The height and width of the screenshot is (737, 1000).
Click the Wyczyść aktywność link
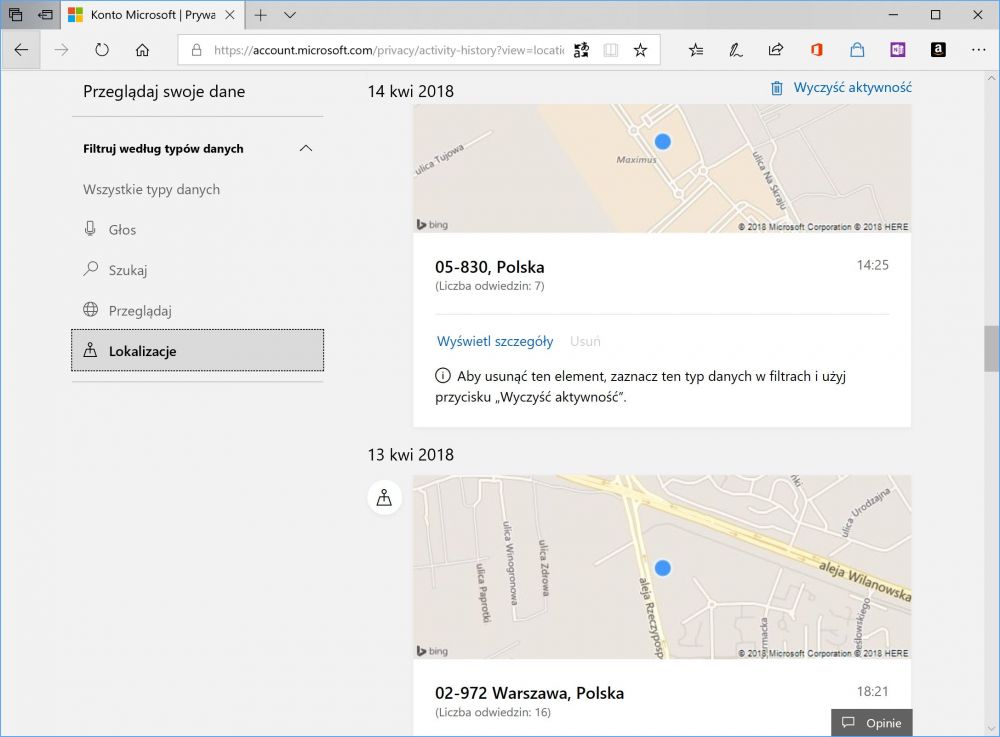pyautogui.click(x=853, y=87)
